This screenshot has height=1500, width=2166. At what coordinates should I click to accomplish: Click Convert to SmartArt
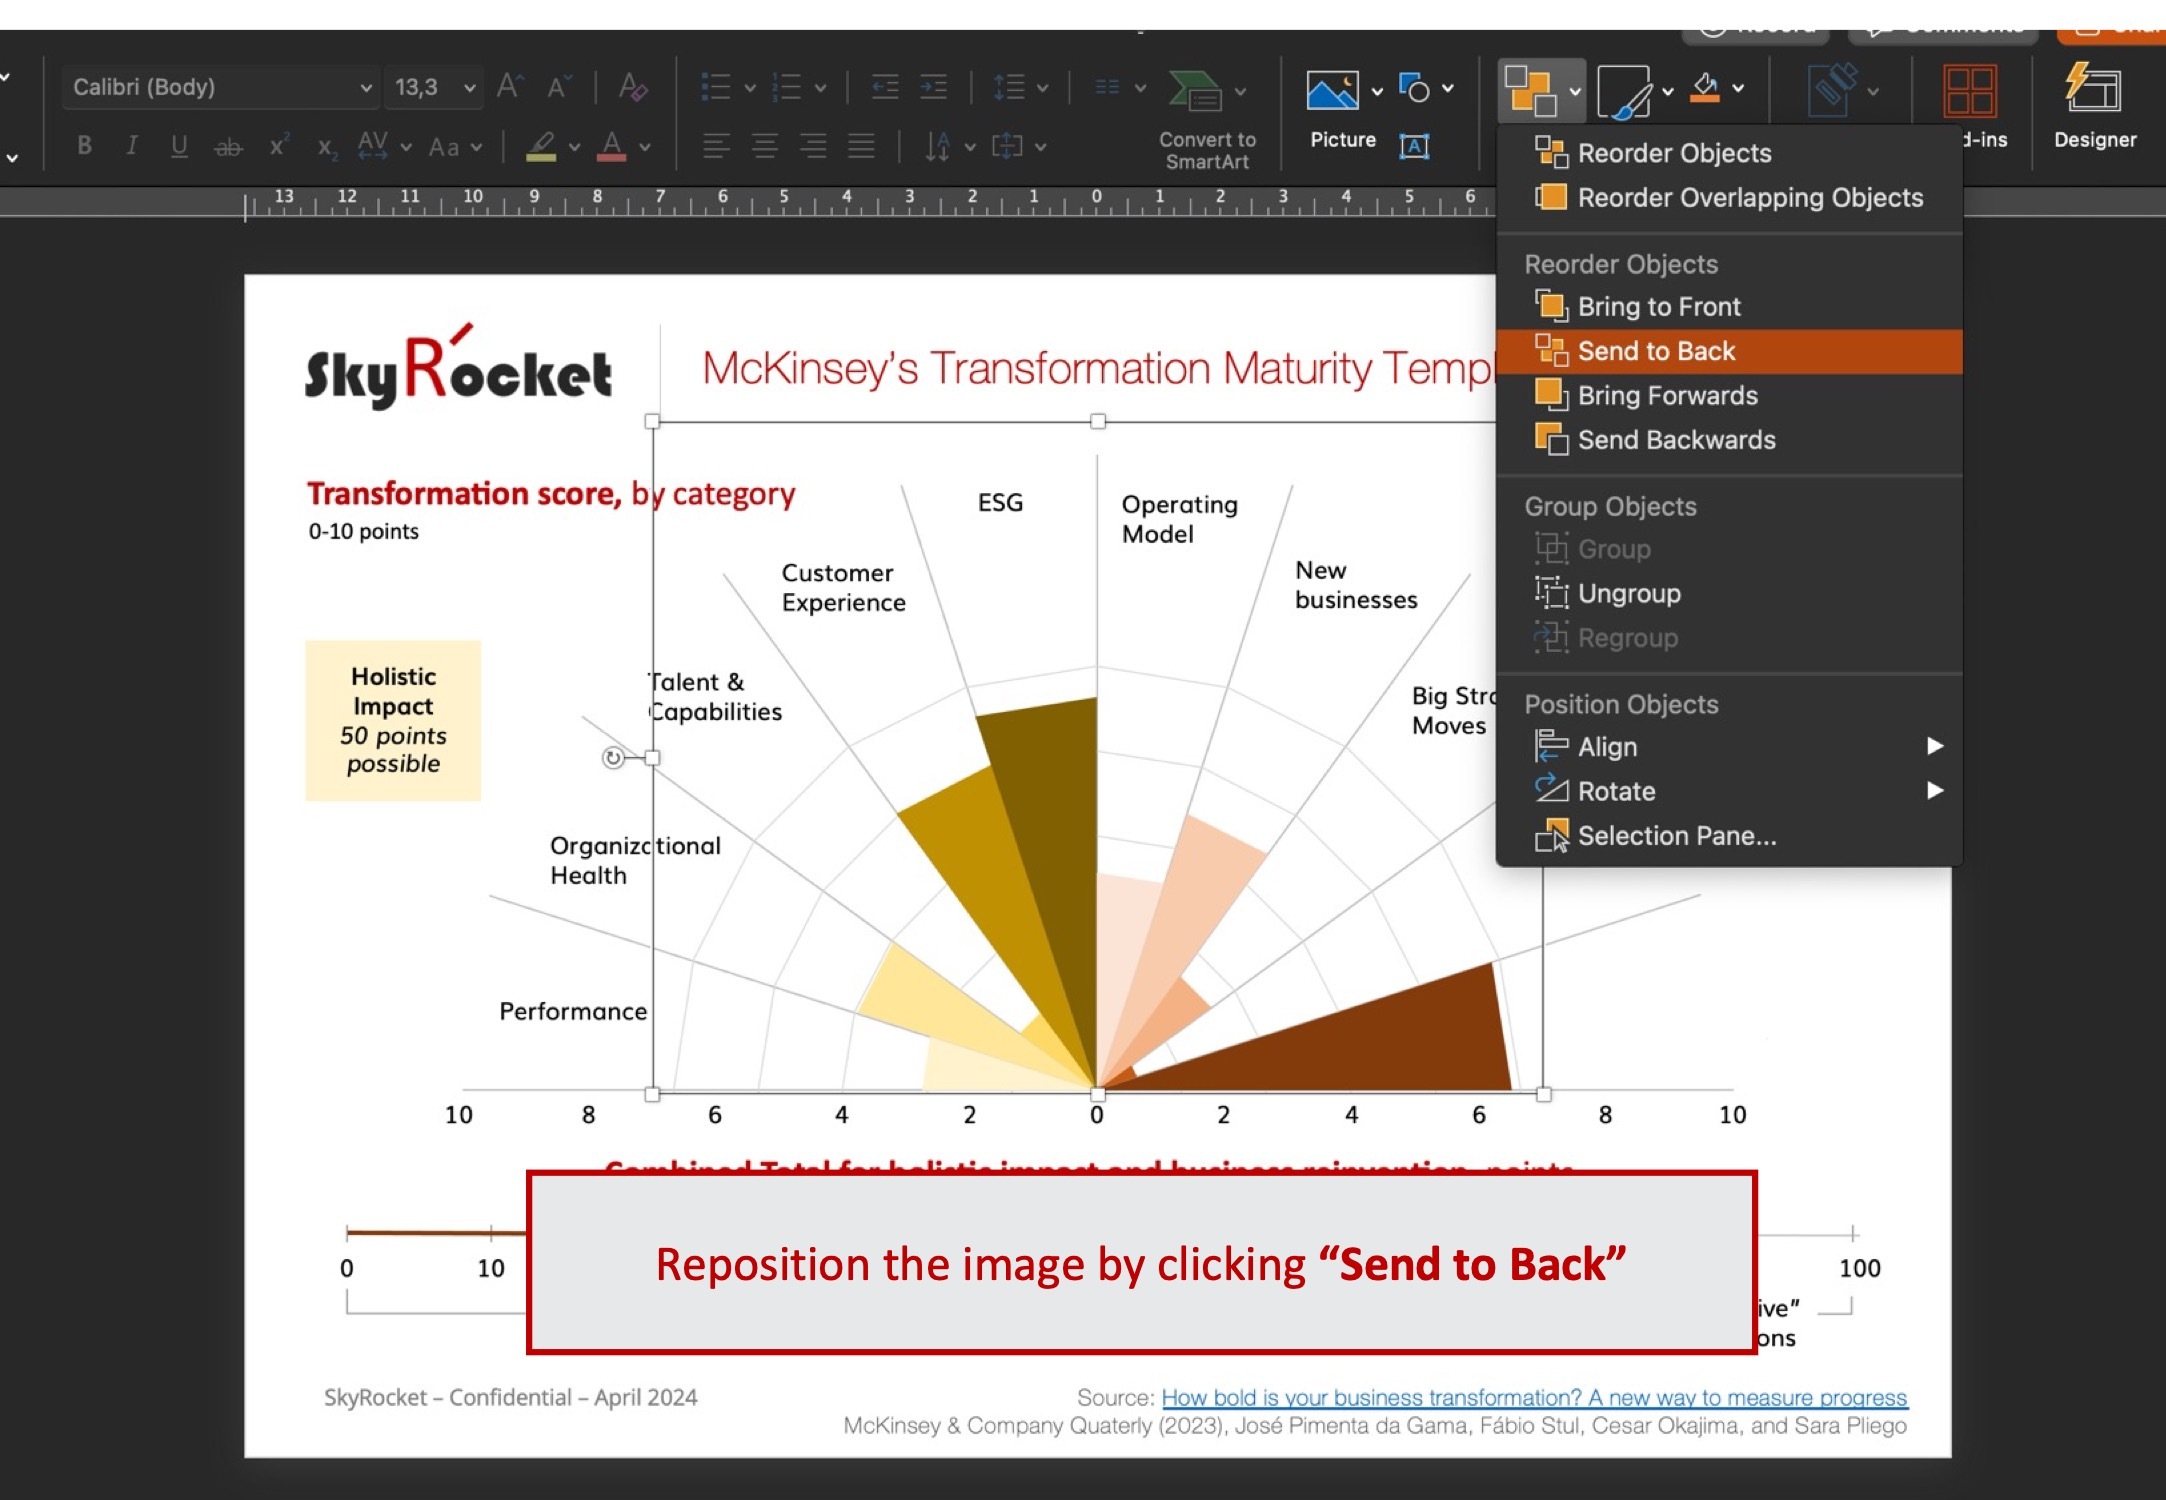tap(1207, 119)
